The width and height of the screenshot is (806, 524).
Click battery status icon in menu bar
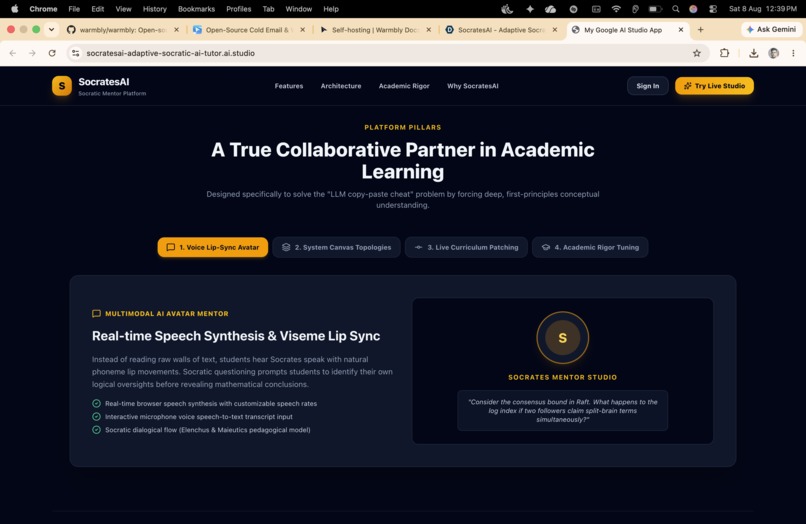[655, 9]
